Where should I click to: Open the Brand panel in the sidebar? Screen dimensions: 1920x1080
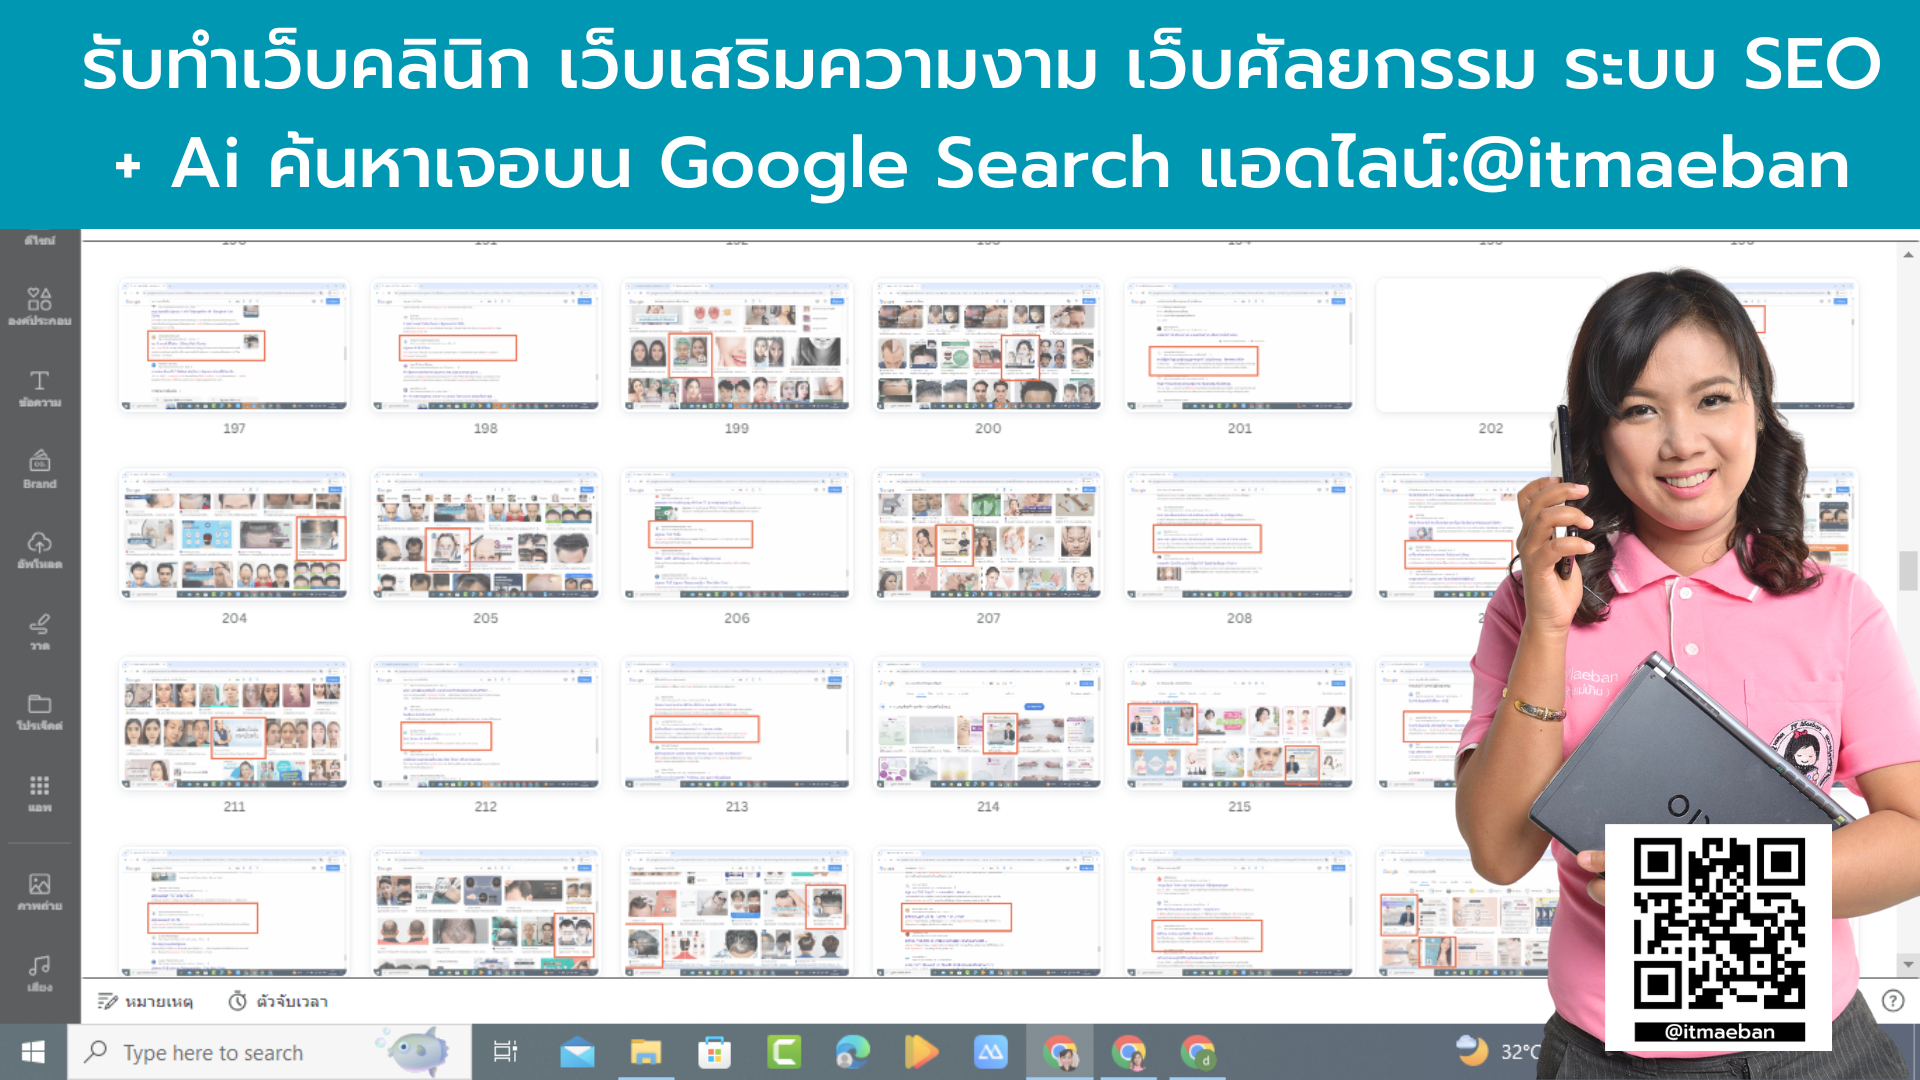[39, 468]
